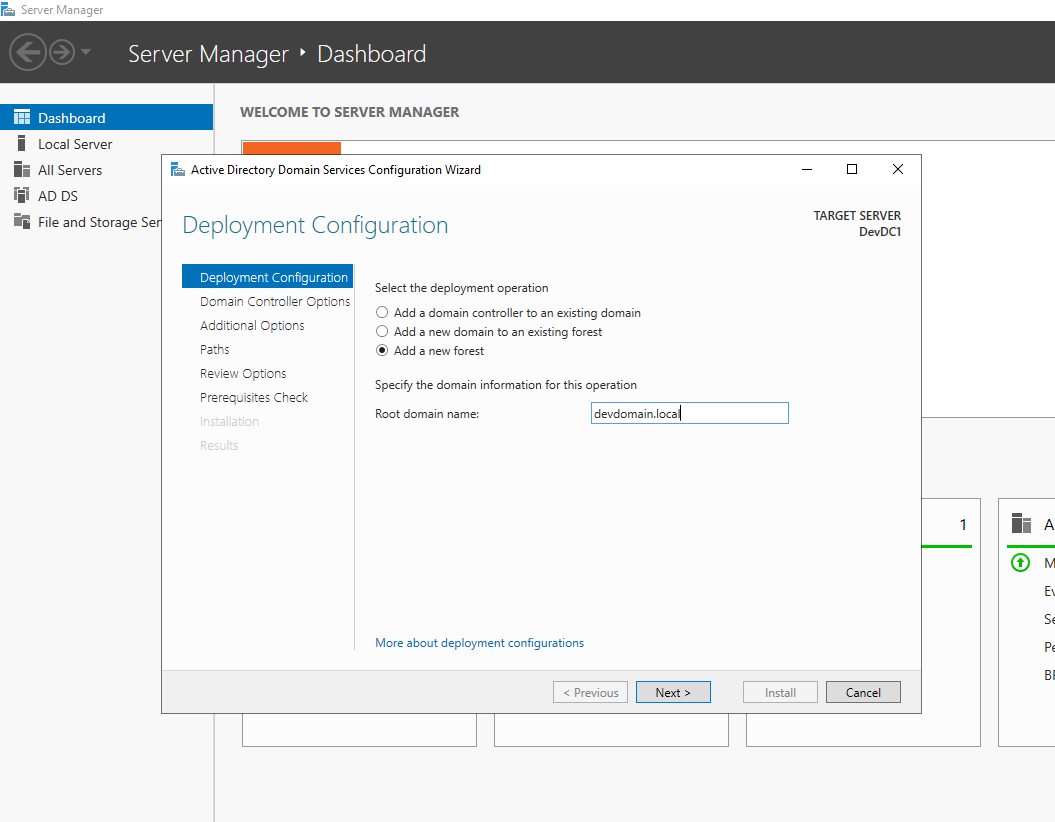
Task: Close the AD DS Configuration Wizard
Action: 898,170
